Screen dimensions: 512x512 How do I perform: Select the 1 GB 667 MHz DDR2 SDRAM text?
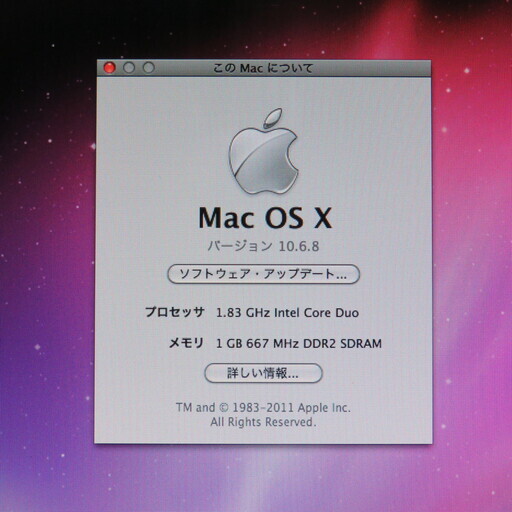point(299,343)
